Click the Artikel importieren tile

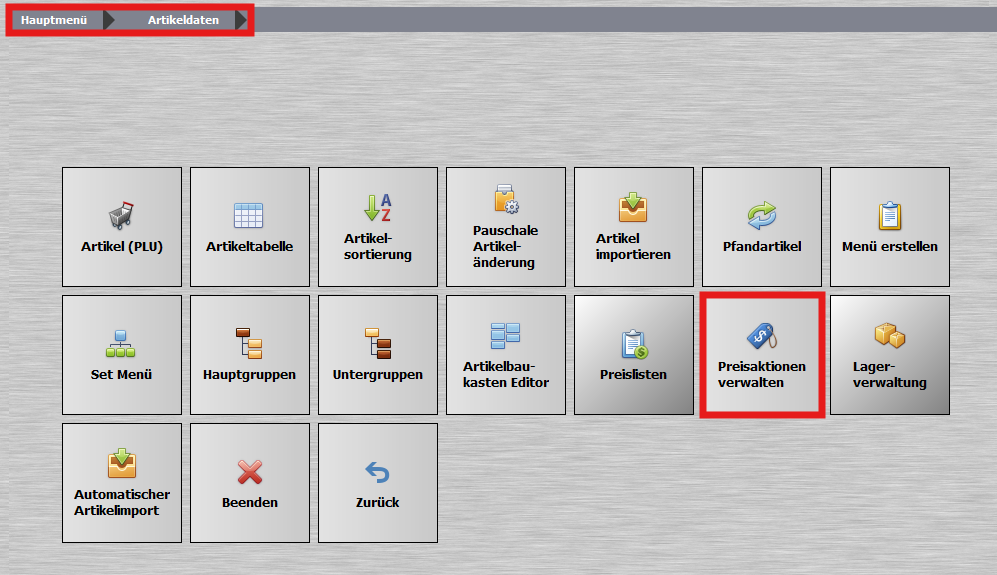(x=634, y=227)
